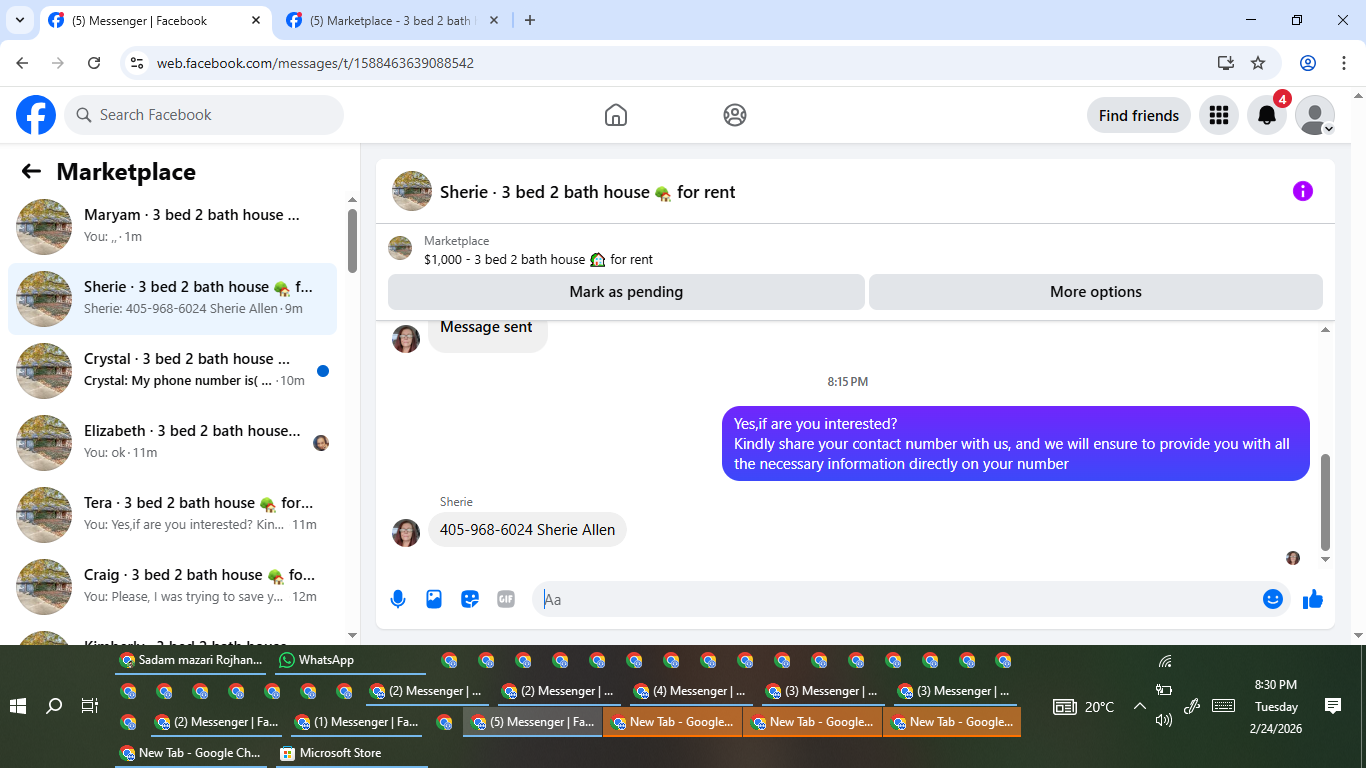Open the Windows action center icon

click(x=1332, y=706)
